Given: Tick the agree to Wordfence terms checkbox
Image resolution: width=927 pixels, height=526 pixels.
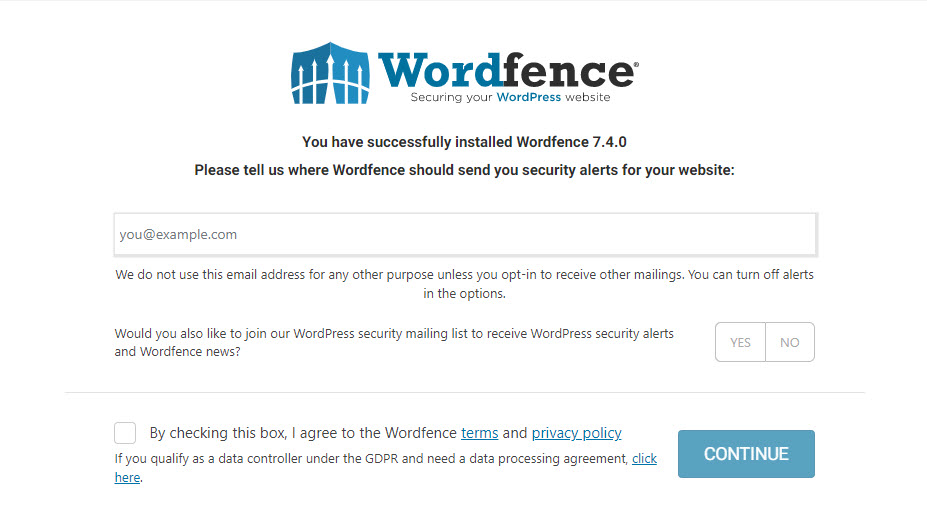Looking at the screenshot, I should (x=125, y=433).
